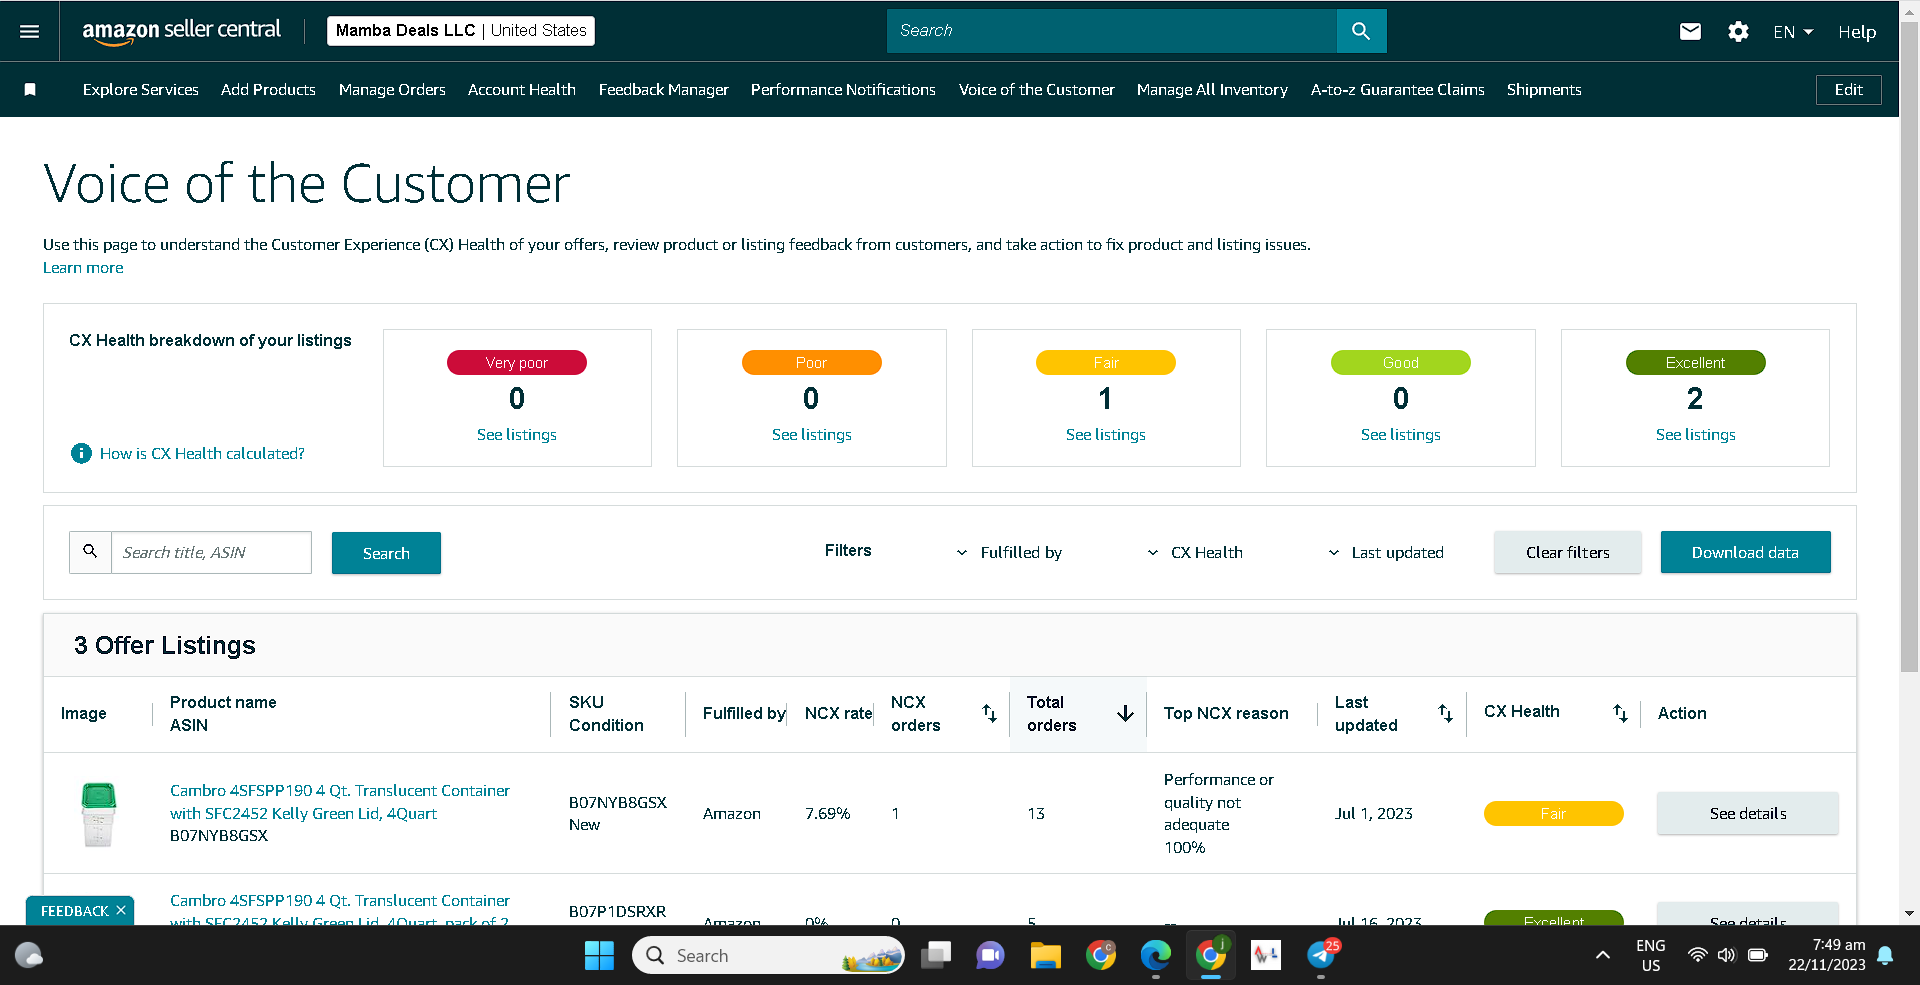Focus the top Seller Central search field
Image resolution: width=1920 pixels, height=985 pixels.
[x=1112, y=31]
